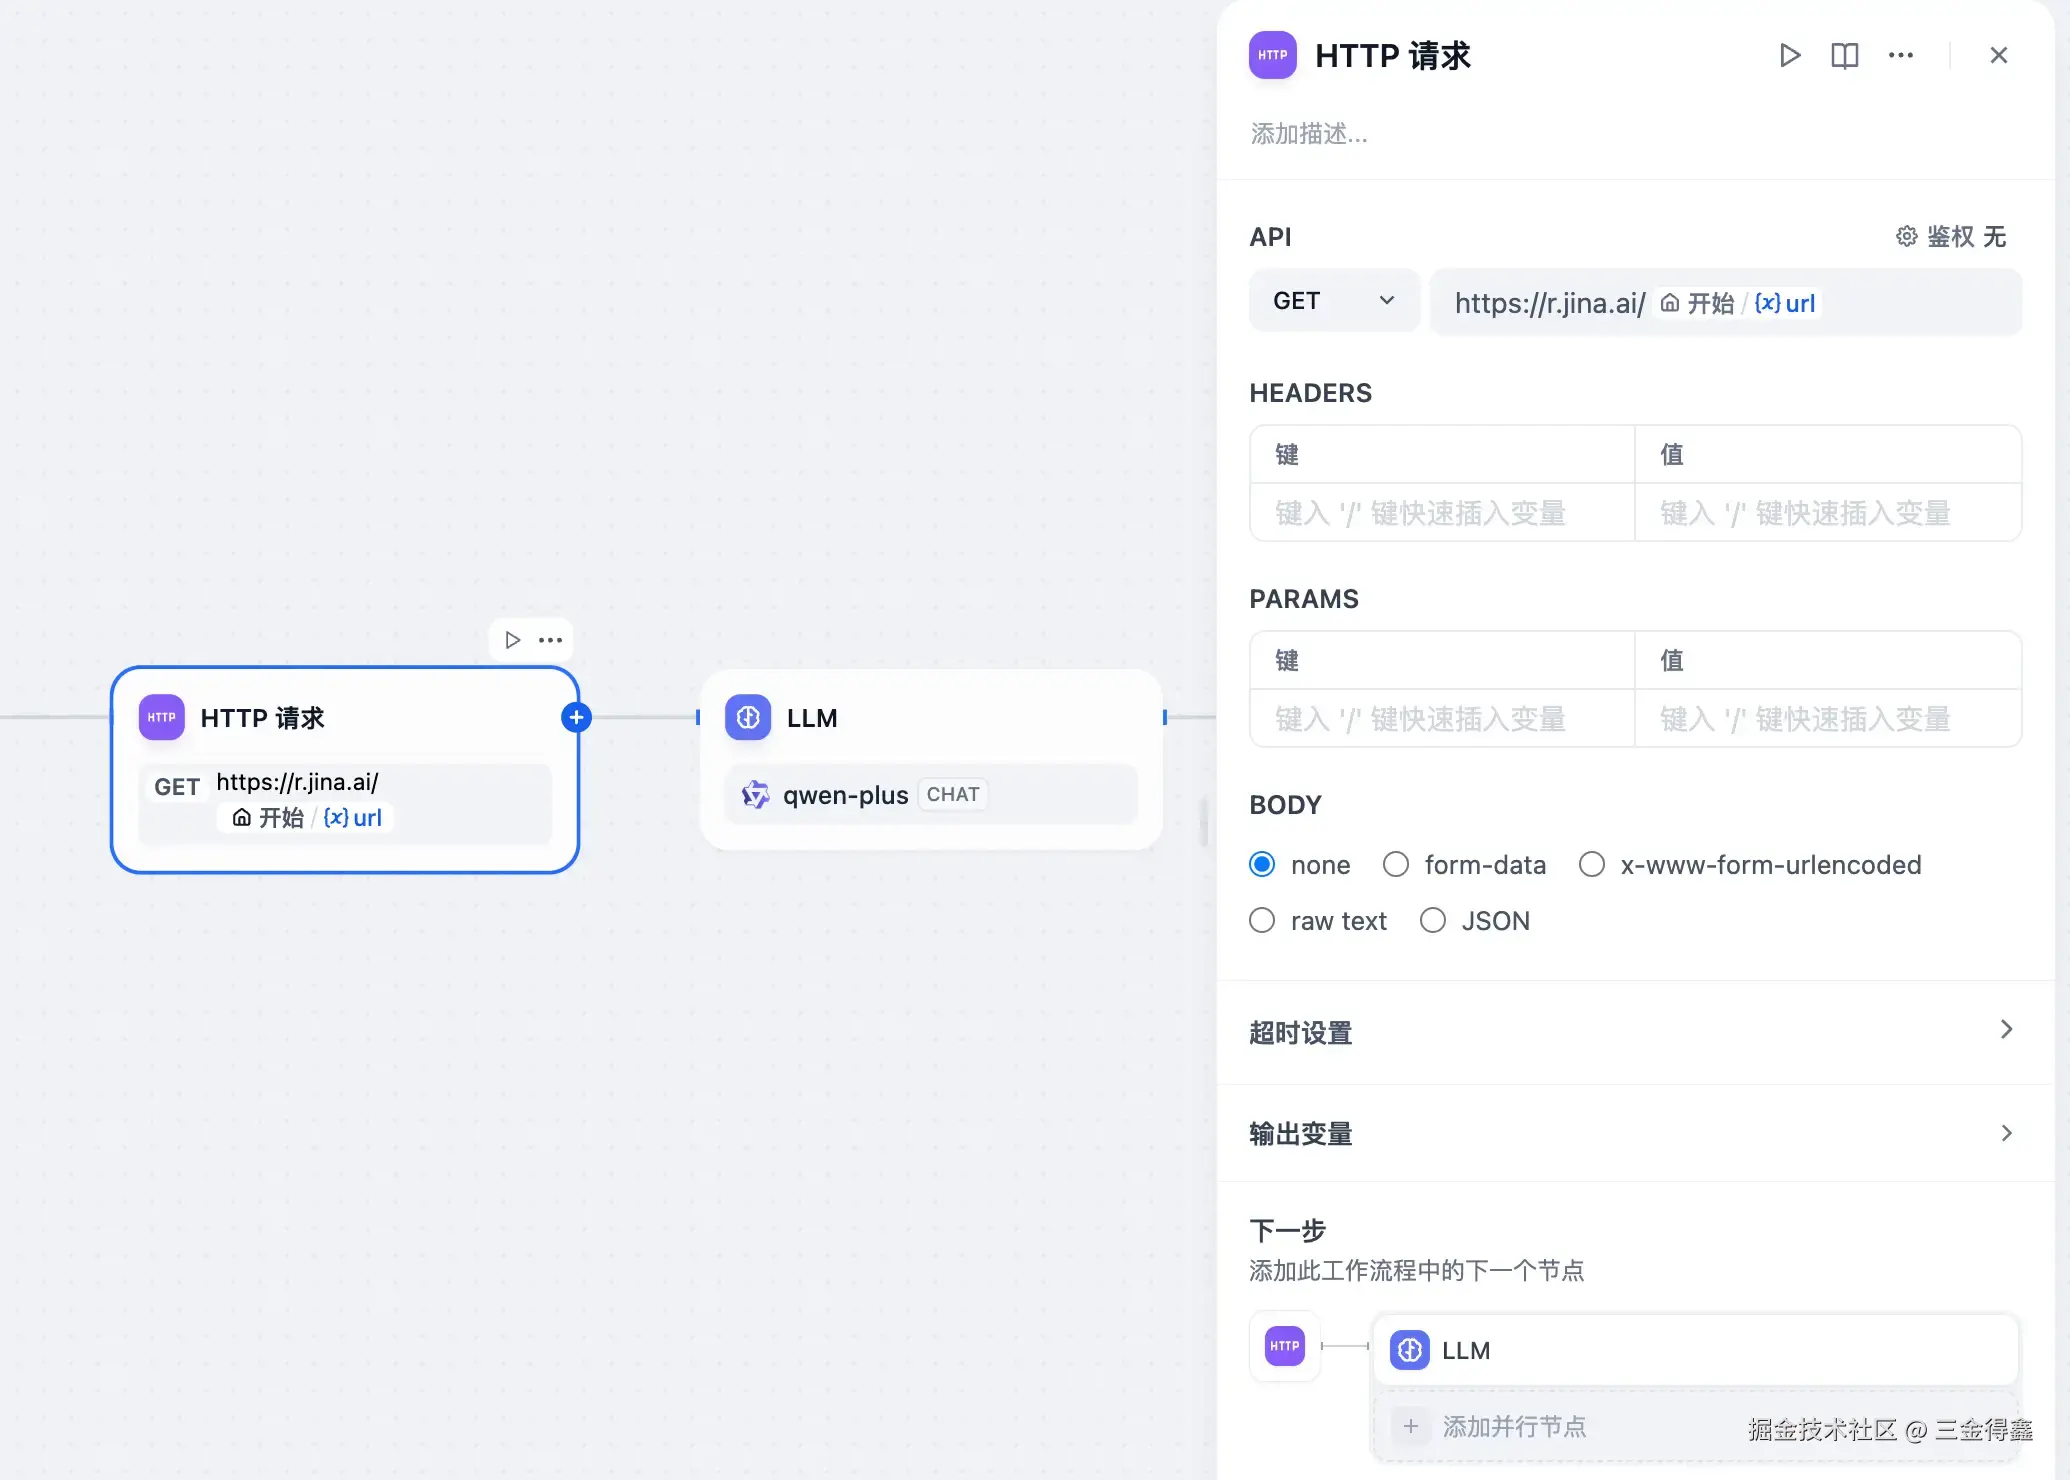The width and height of the screenshot is (2070, 1480).
Task: Click plus handle on HTTP node
Action: 576,718
